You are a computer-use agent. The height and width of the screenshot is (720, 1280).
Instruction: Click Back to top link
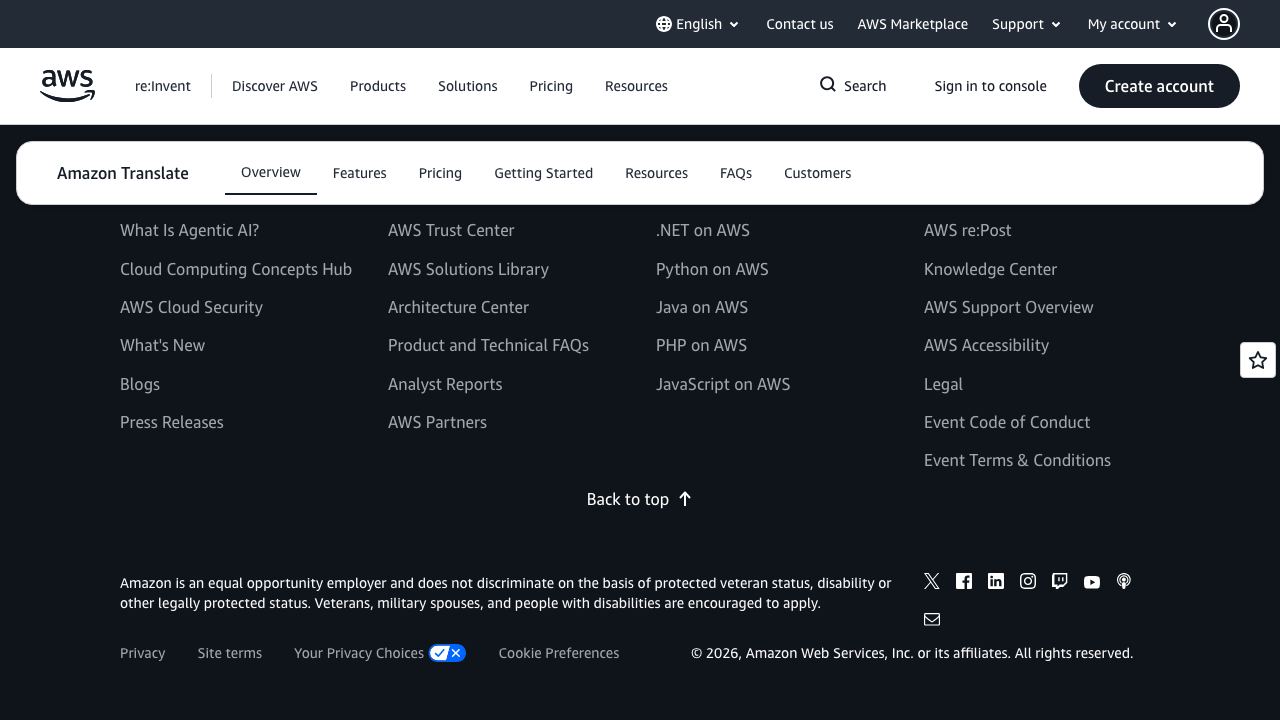(639, 499)
